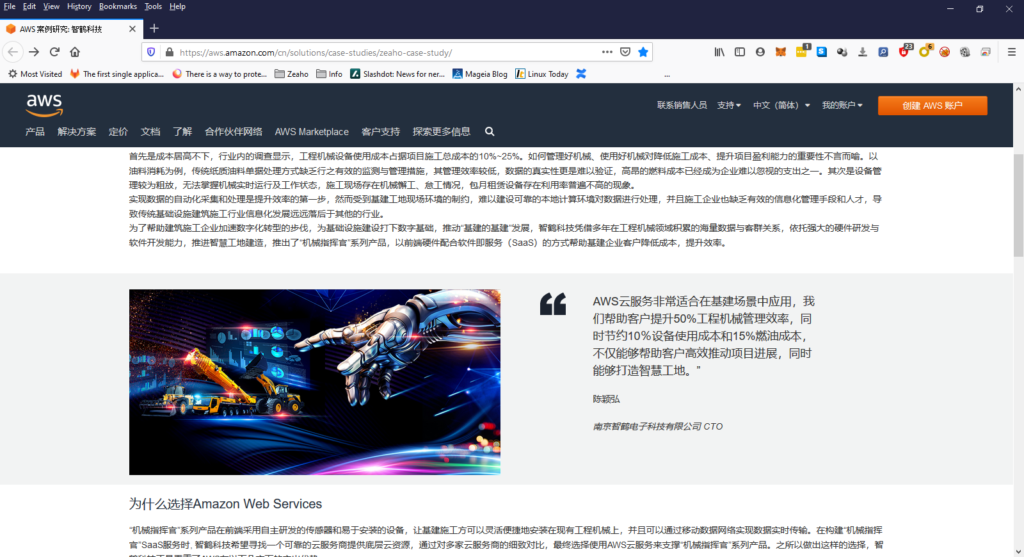1024x557 pixels.
Task: Expand the 我的账户 dropdown
Action: [842, 105]
